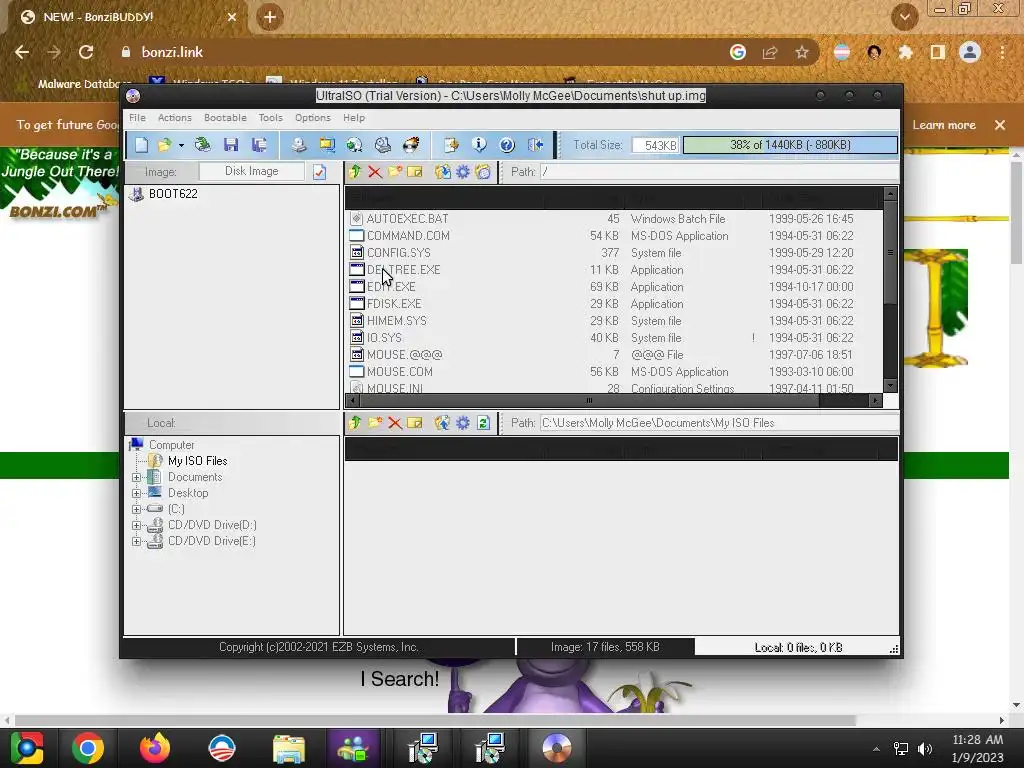
Task: Show hidden system tray icons
Action: (x=876, y=749)
